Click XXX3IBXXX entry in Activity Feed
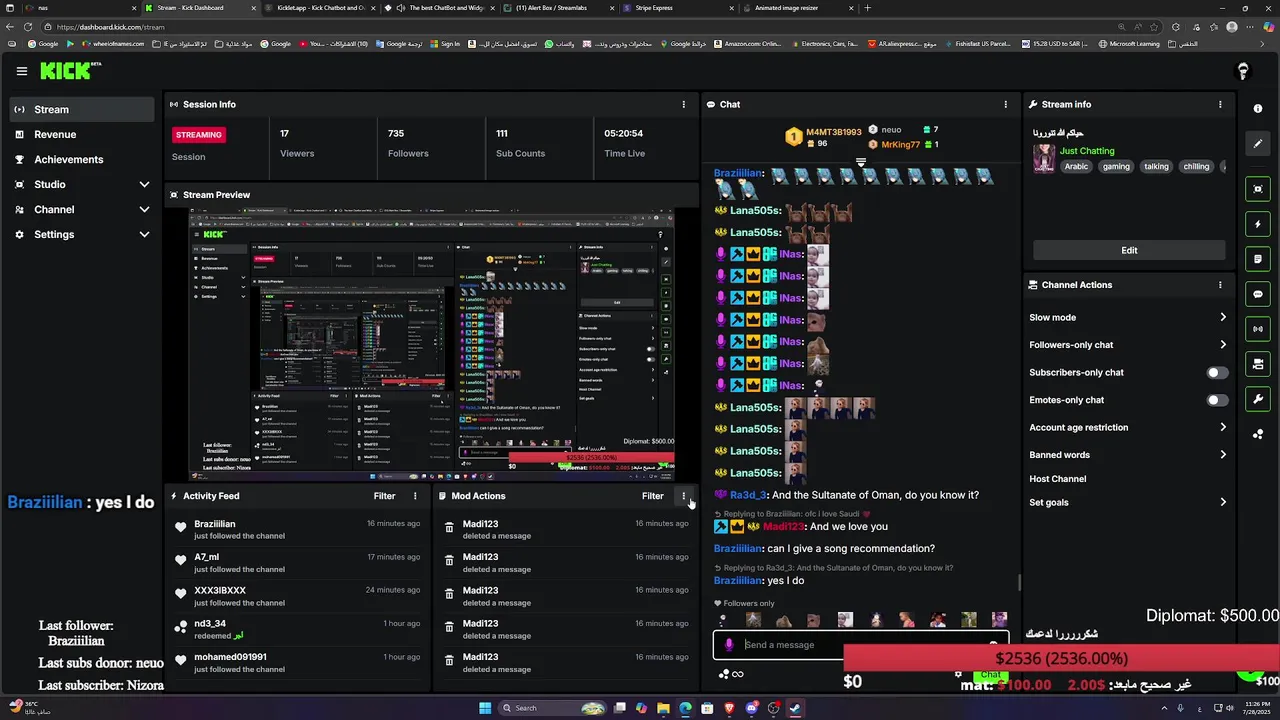The height and width of the screenshot is (720, 1280). 298,596
